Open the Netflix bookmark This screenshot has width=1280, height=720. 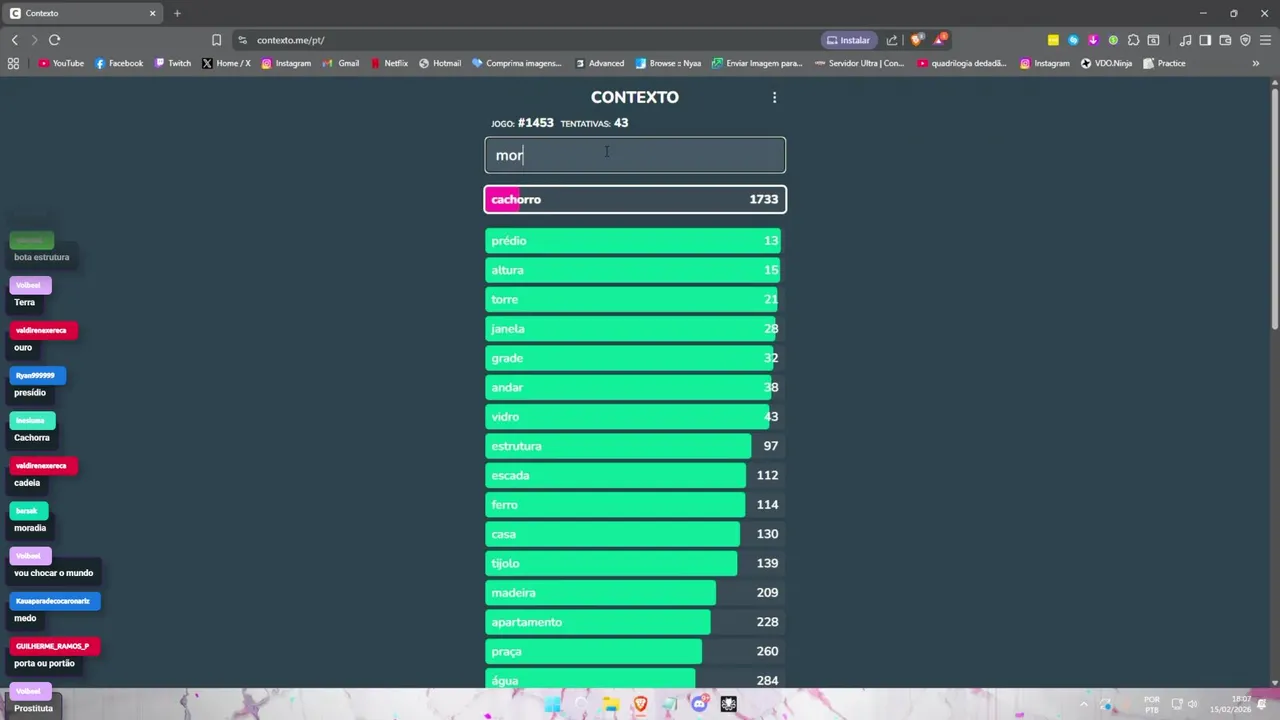pyautogui.click(x=389, y=63)
